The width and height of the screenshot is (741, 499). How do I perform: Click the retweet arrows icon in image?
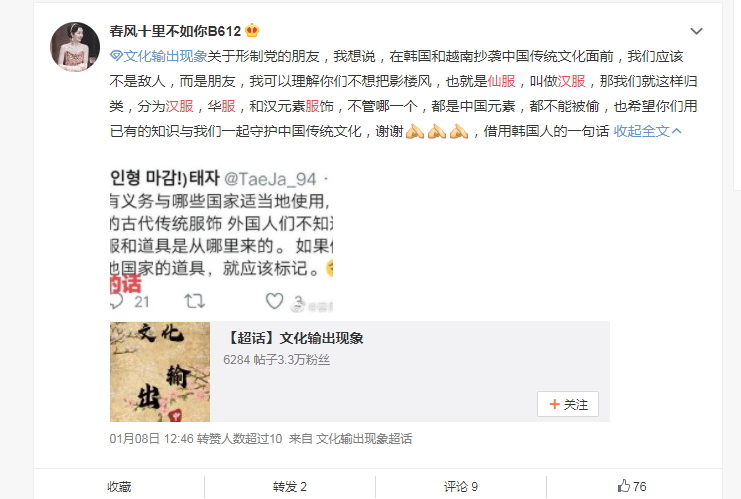(194, 301)
